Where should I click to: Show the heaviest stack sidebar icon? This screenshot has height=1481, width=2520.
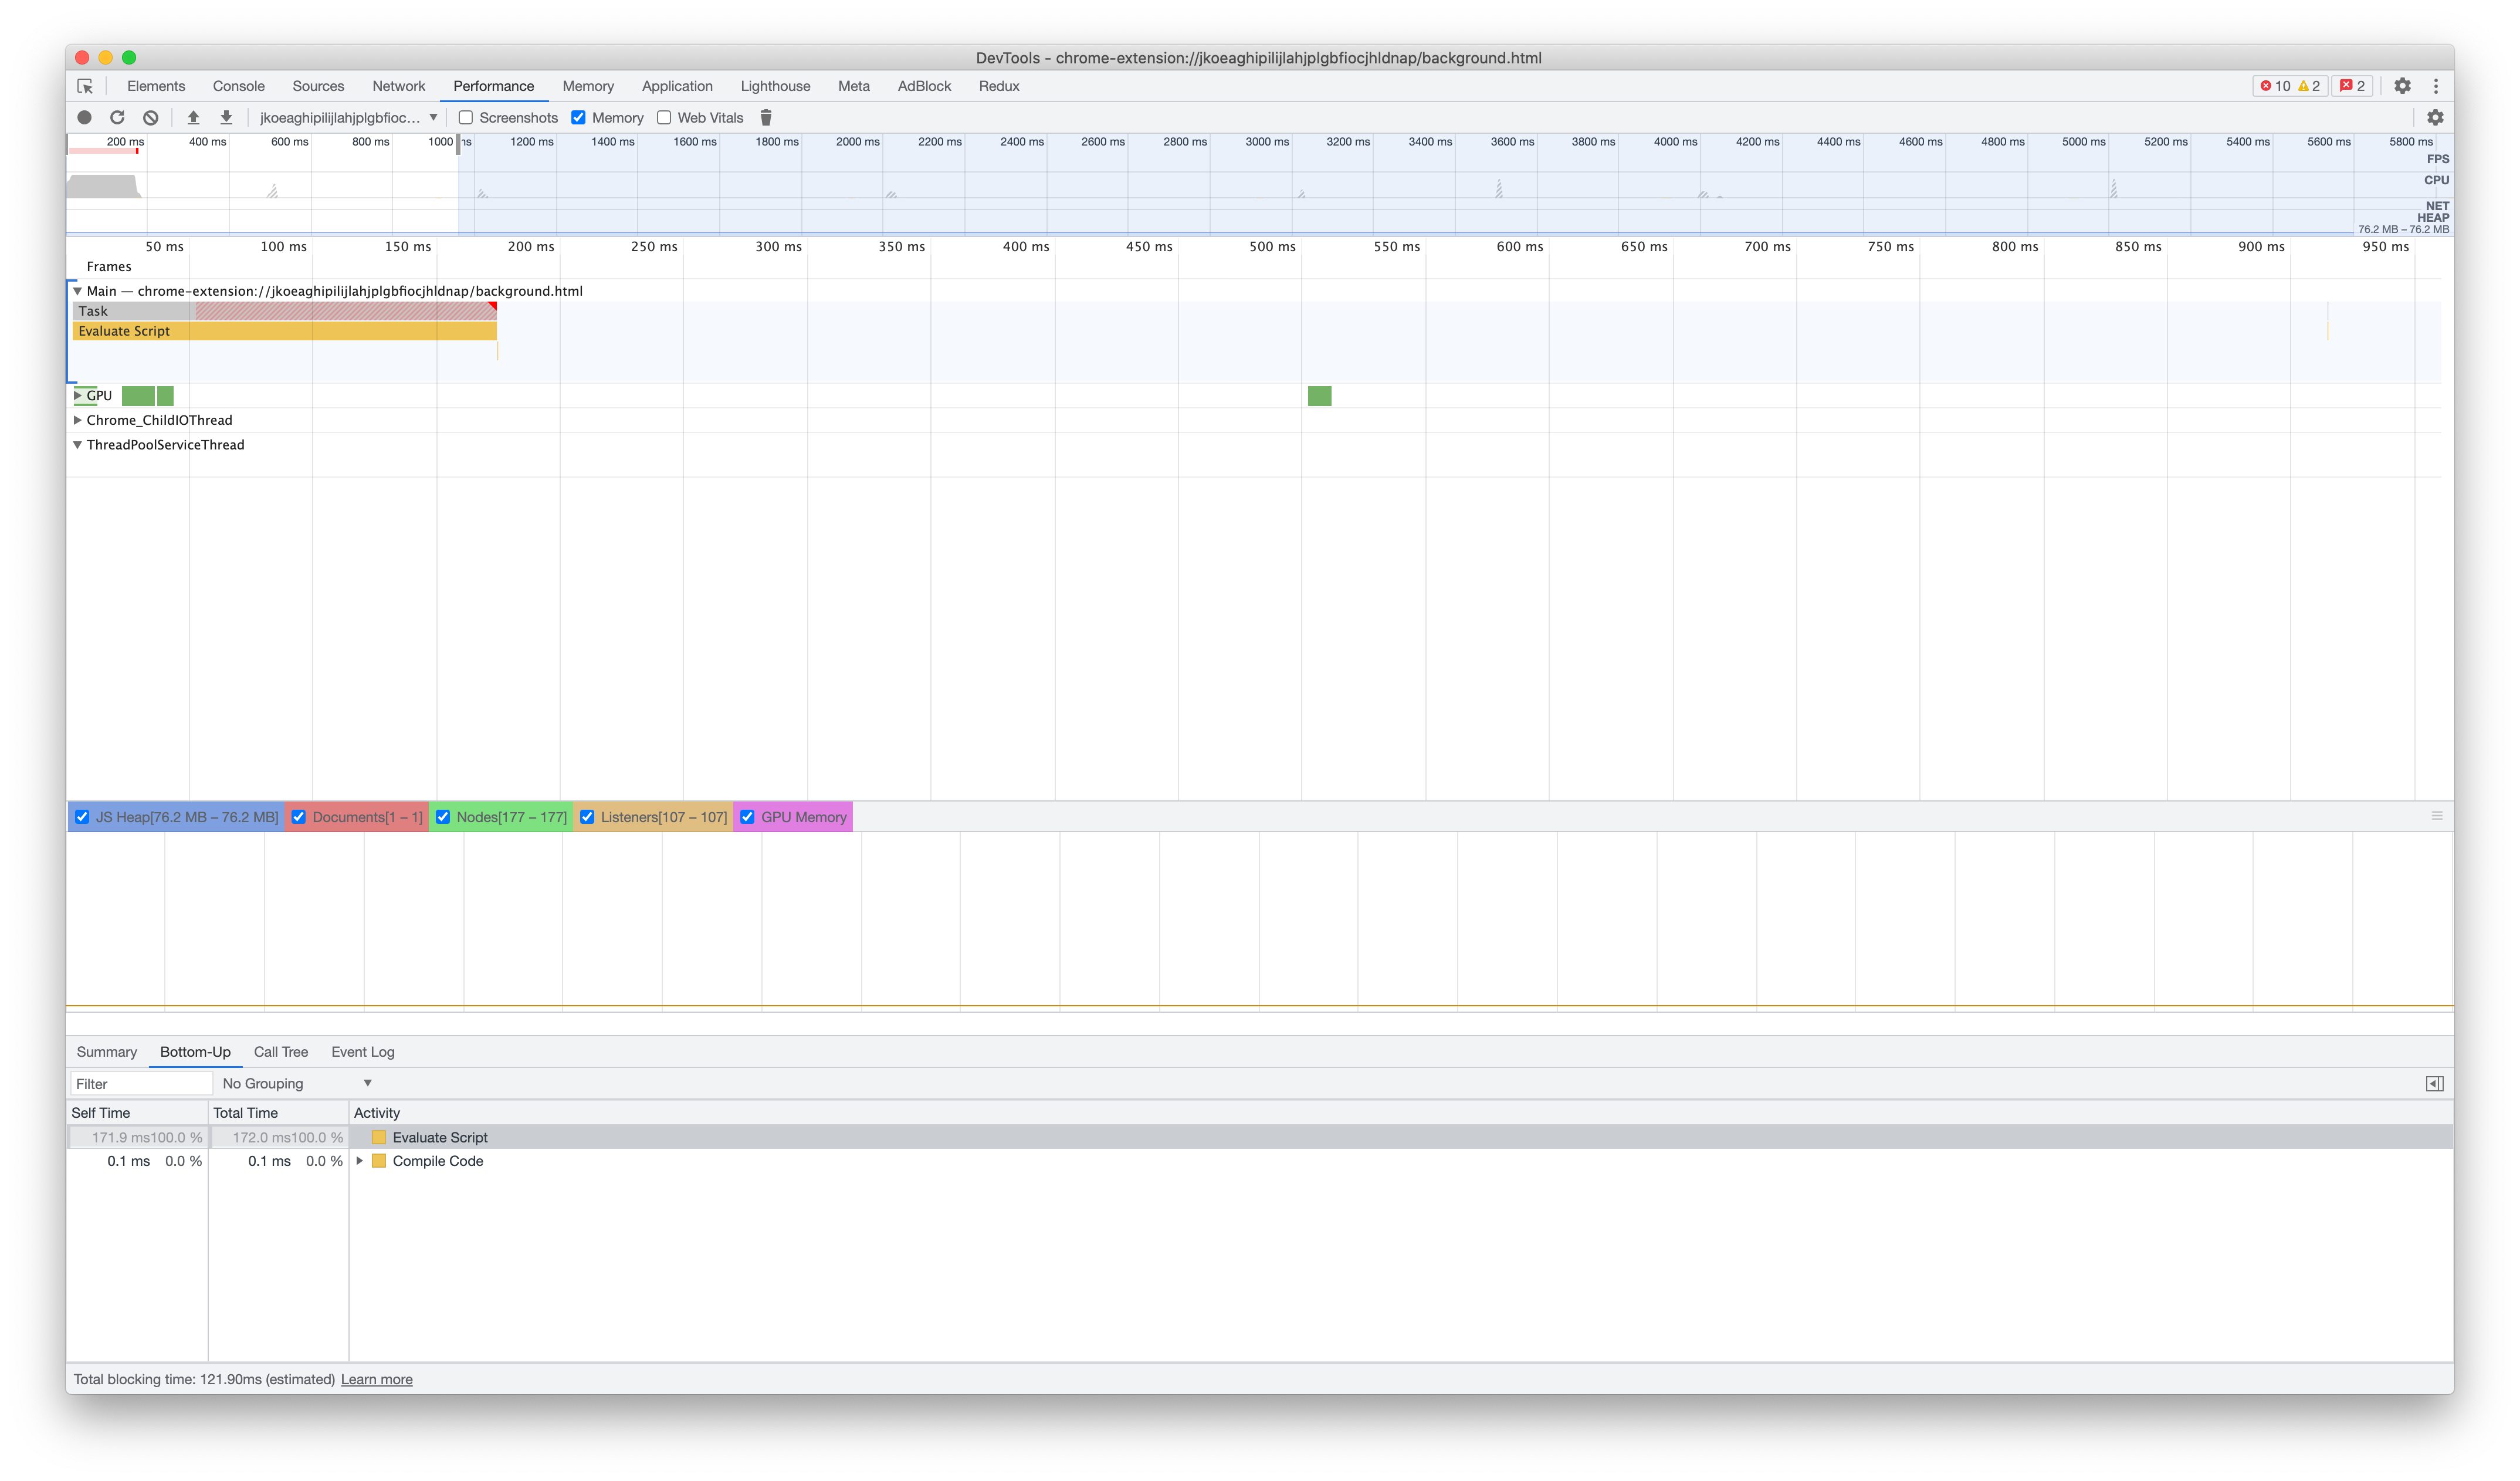coord(2434,1083)
